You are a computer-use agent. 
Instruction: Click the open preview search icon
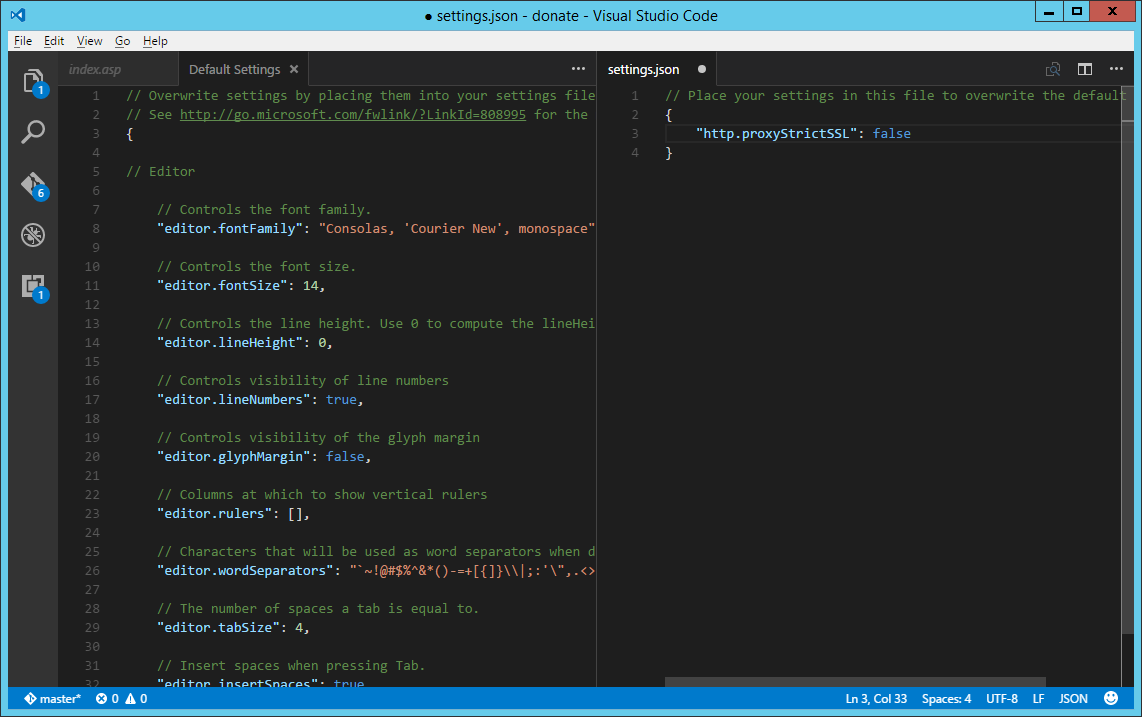click(x=1052, y=69)
